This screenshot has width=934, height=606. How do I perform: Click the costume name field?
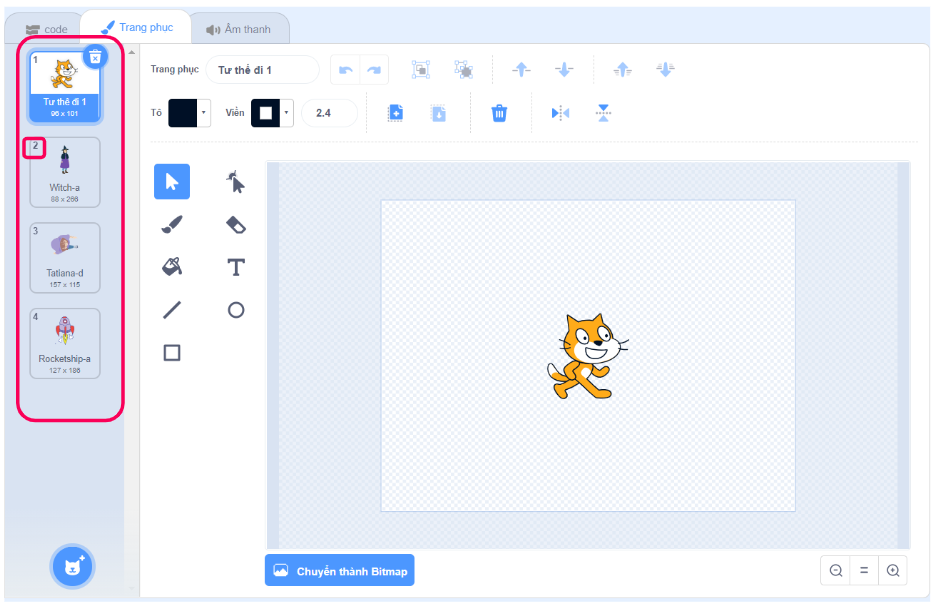263,70
